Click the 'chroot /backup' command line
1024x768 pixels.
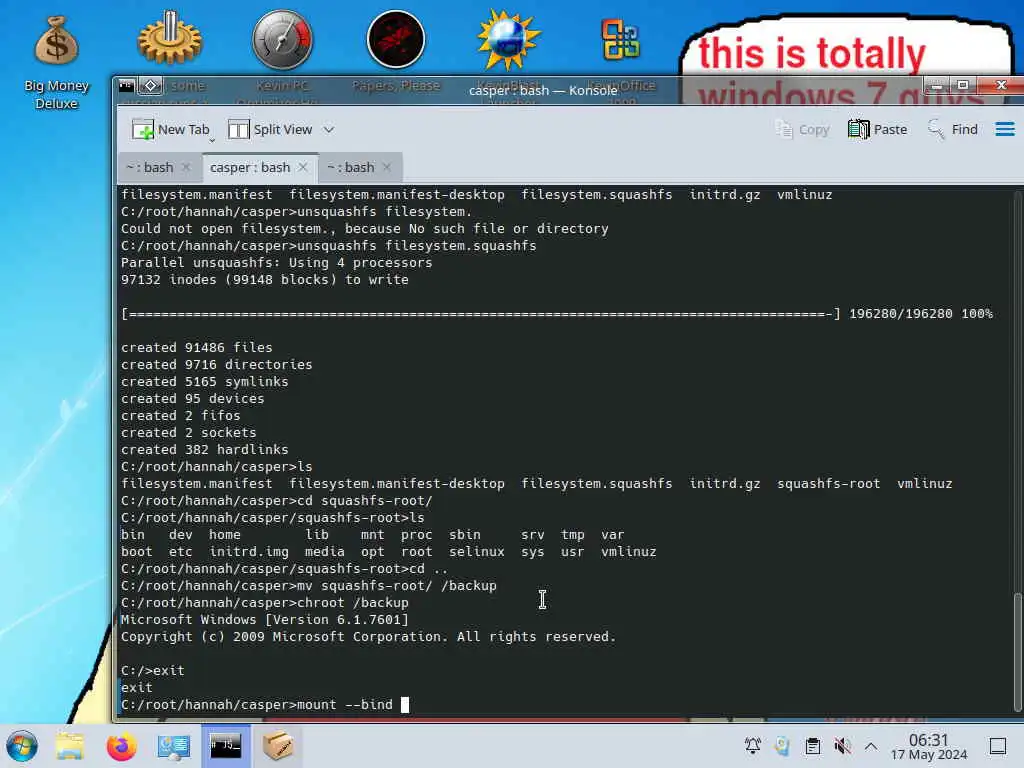tap(264, 603)
